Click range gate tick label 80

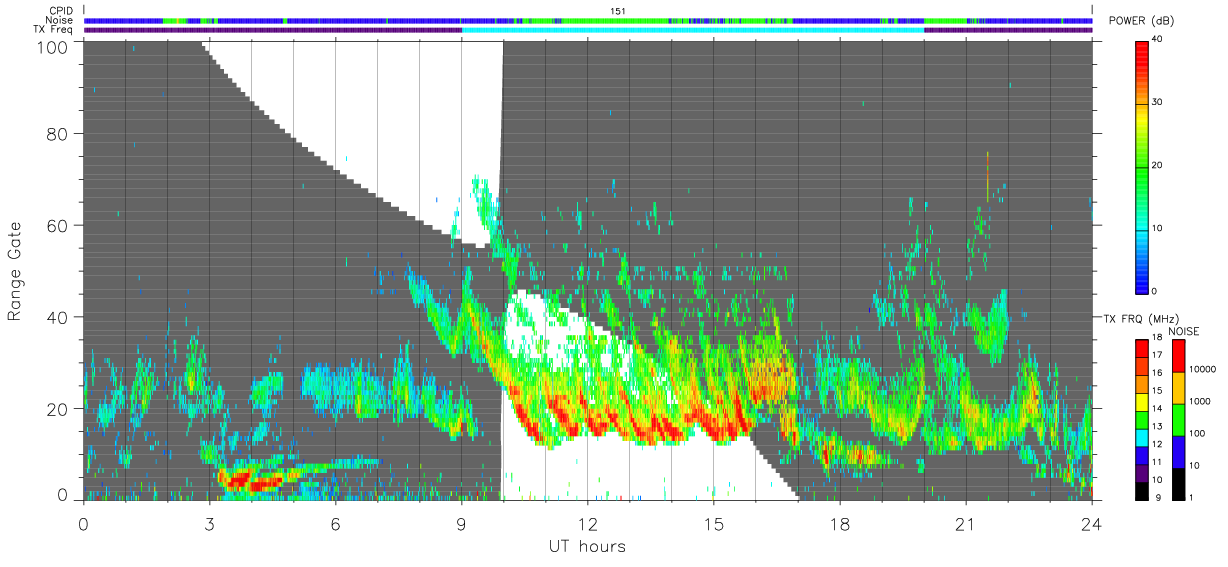coord(58,133)
